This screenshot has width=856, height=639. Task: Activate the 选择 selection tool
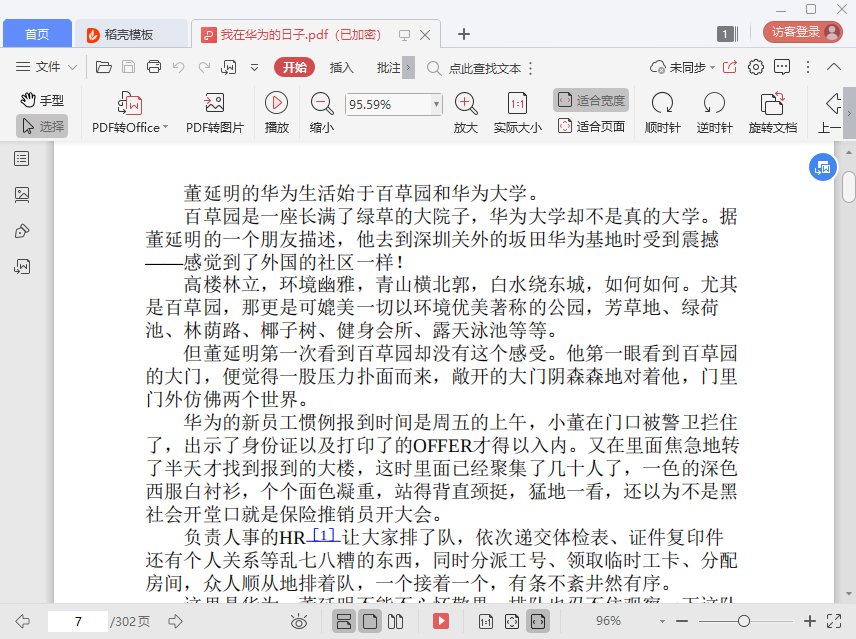pyautogui.click(x=42, y=127)
